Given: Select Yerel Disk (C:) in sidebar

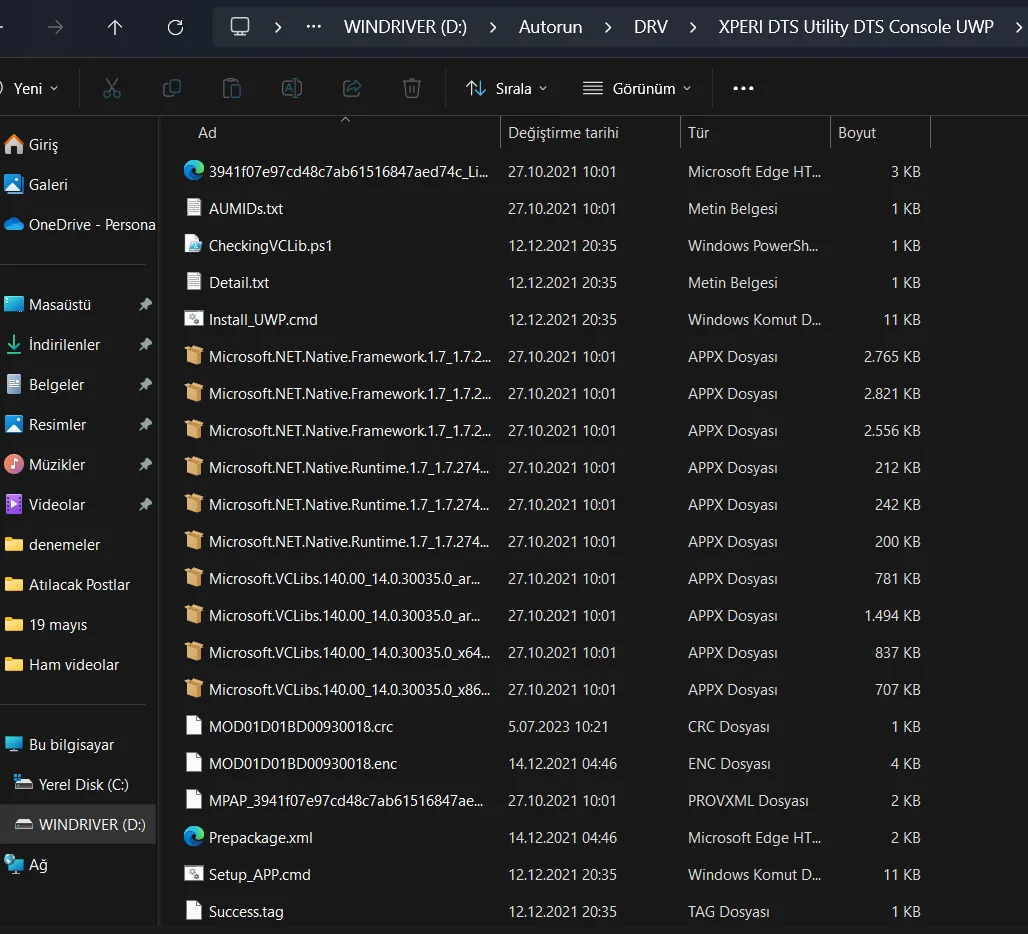Looking at the screenshot, I should click(x=83, y=784).
